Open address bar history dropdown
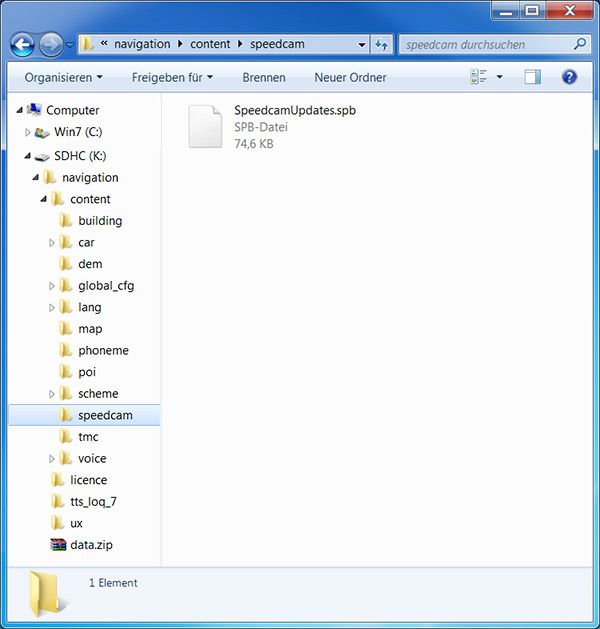Screen dimensions: 600x629 [361, 45]
